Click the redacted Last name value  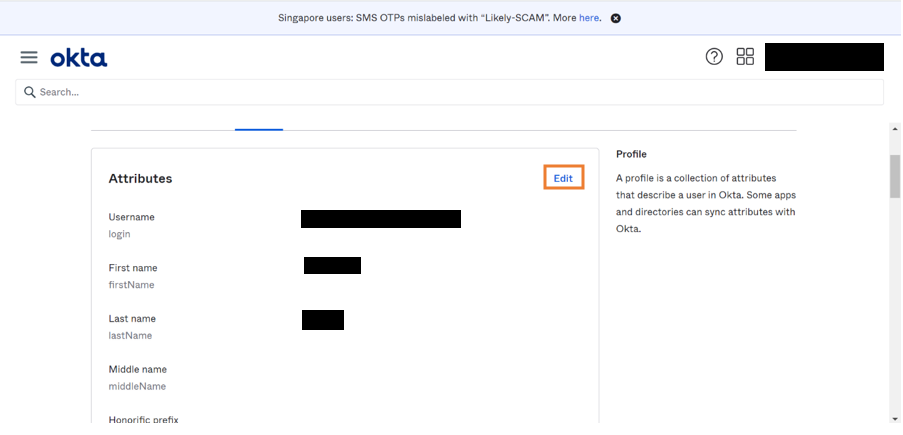point(322,320)
